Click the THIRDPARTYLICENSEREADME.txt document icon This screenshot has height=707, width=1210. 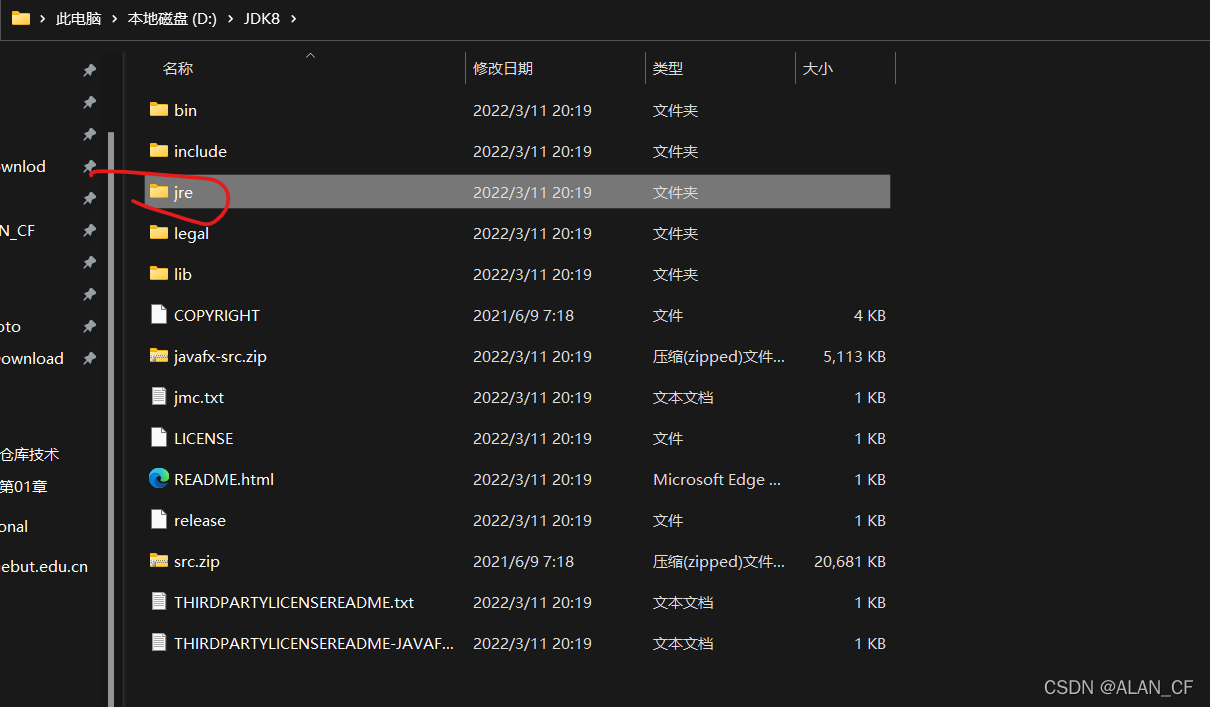click(158, 602)
